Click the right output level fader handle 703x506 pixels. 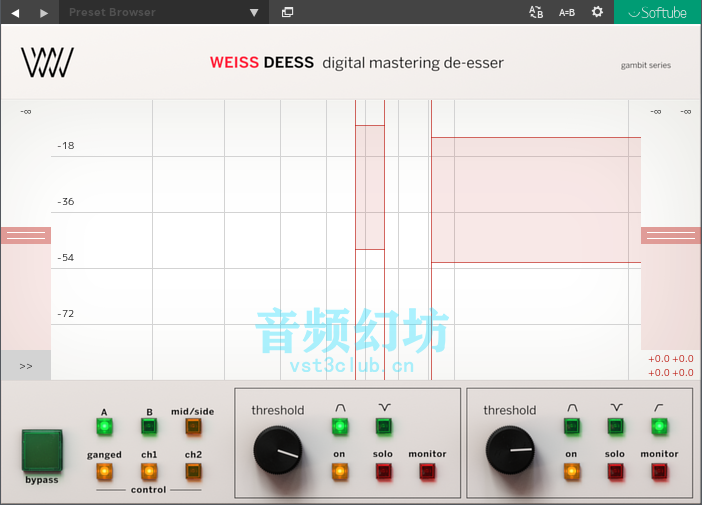coord(671,236)
